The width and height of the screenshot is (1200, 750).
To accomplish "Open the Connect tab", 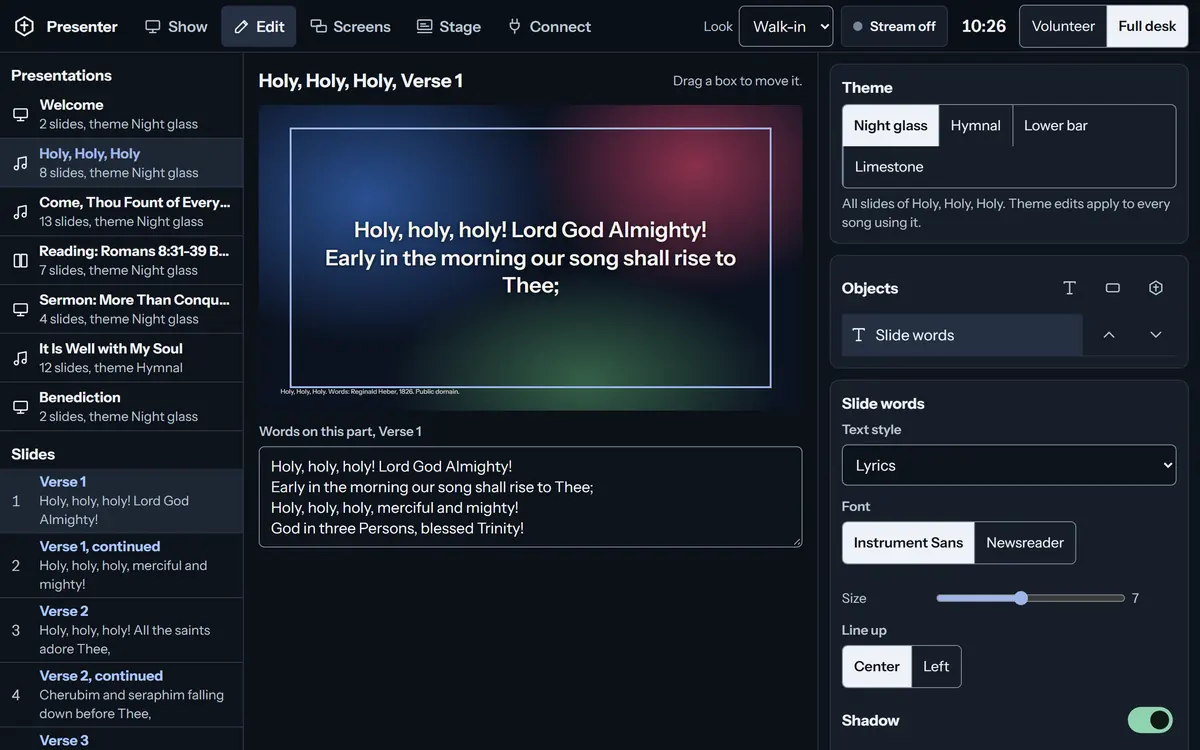I will click(549, 27).
